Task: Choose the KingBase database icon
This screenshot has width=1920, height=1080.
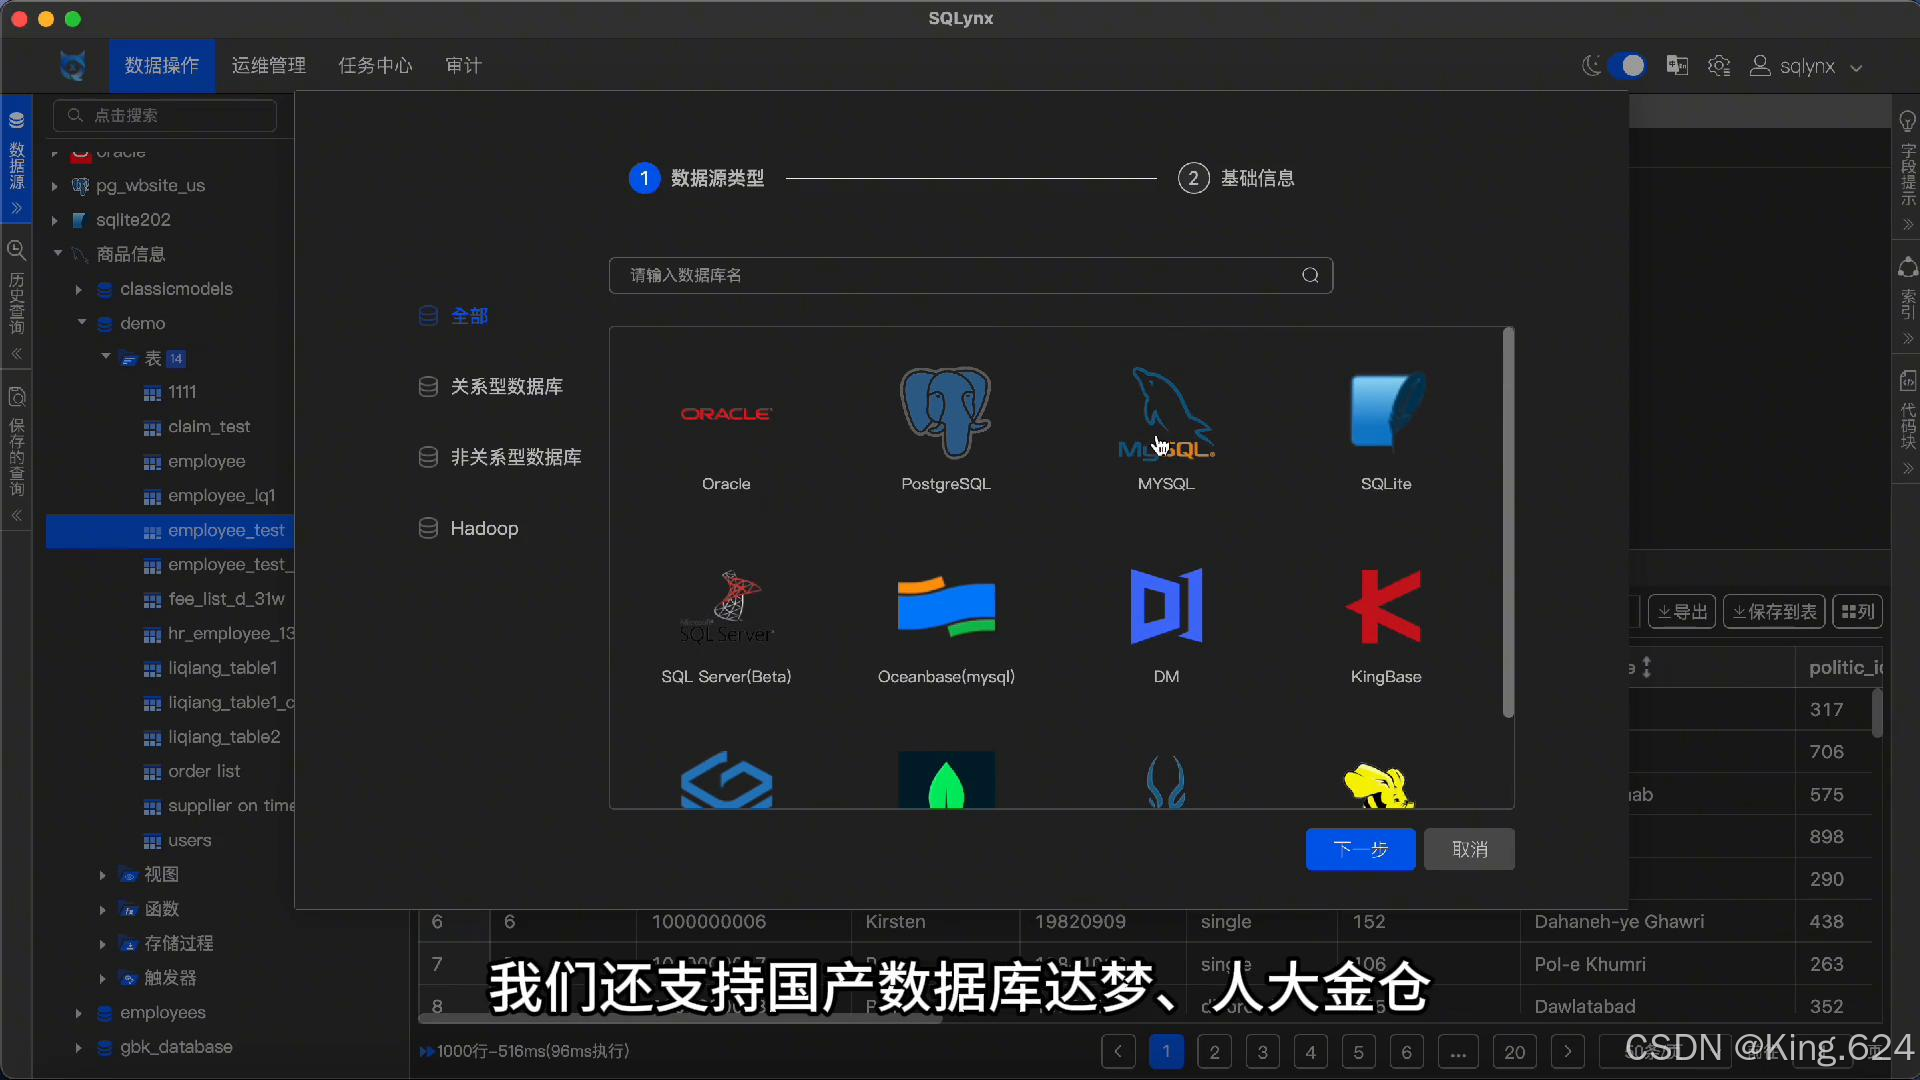Action: [x=1385, y=606]
